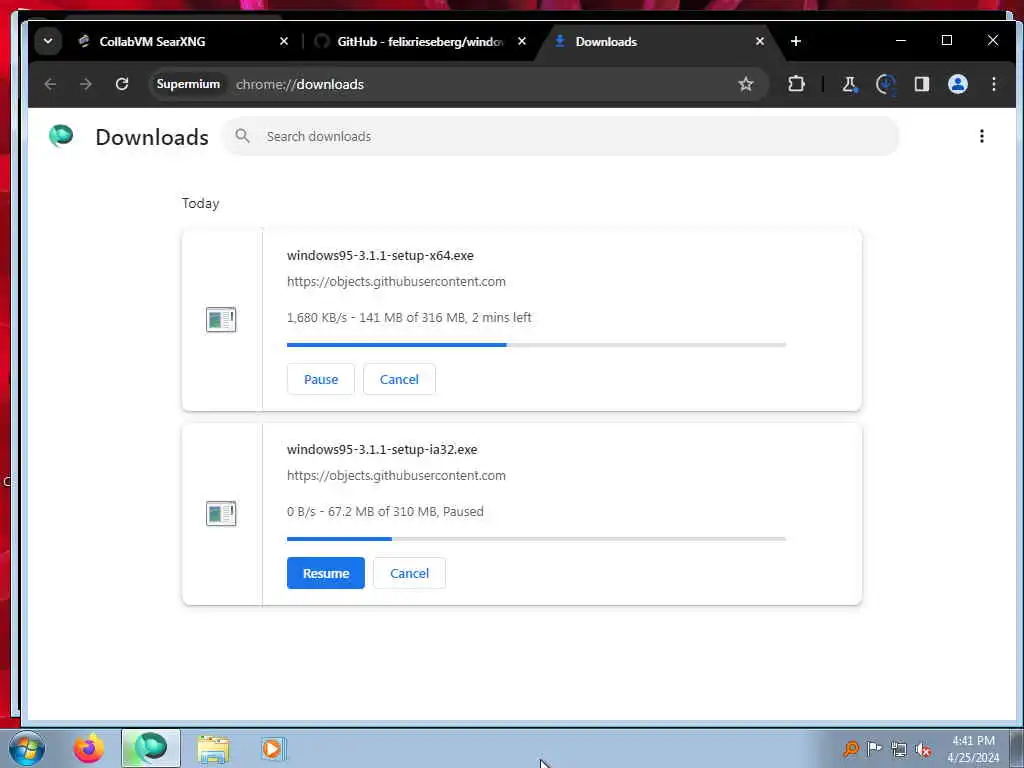The height and width of the screenshot is (768, 1024).
Task: Click the x64 setup file icon
Action: [x=221, y=319]
